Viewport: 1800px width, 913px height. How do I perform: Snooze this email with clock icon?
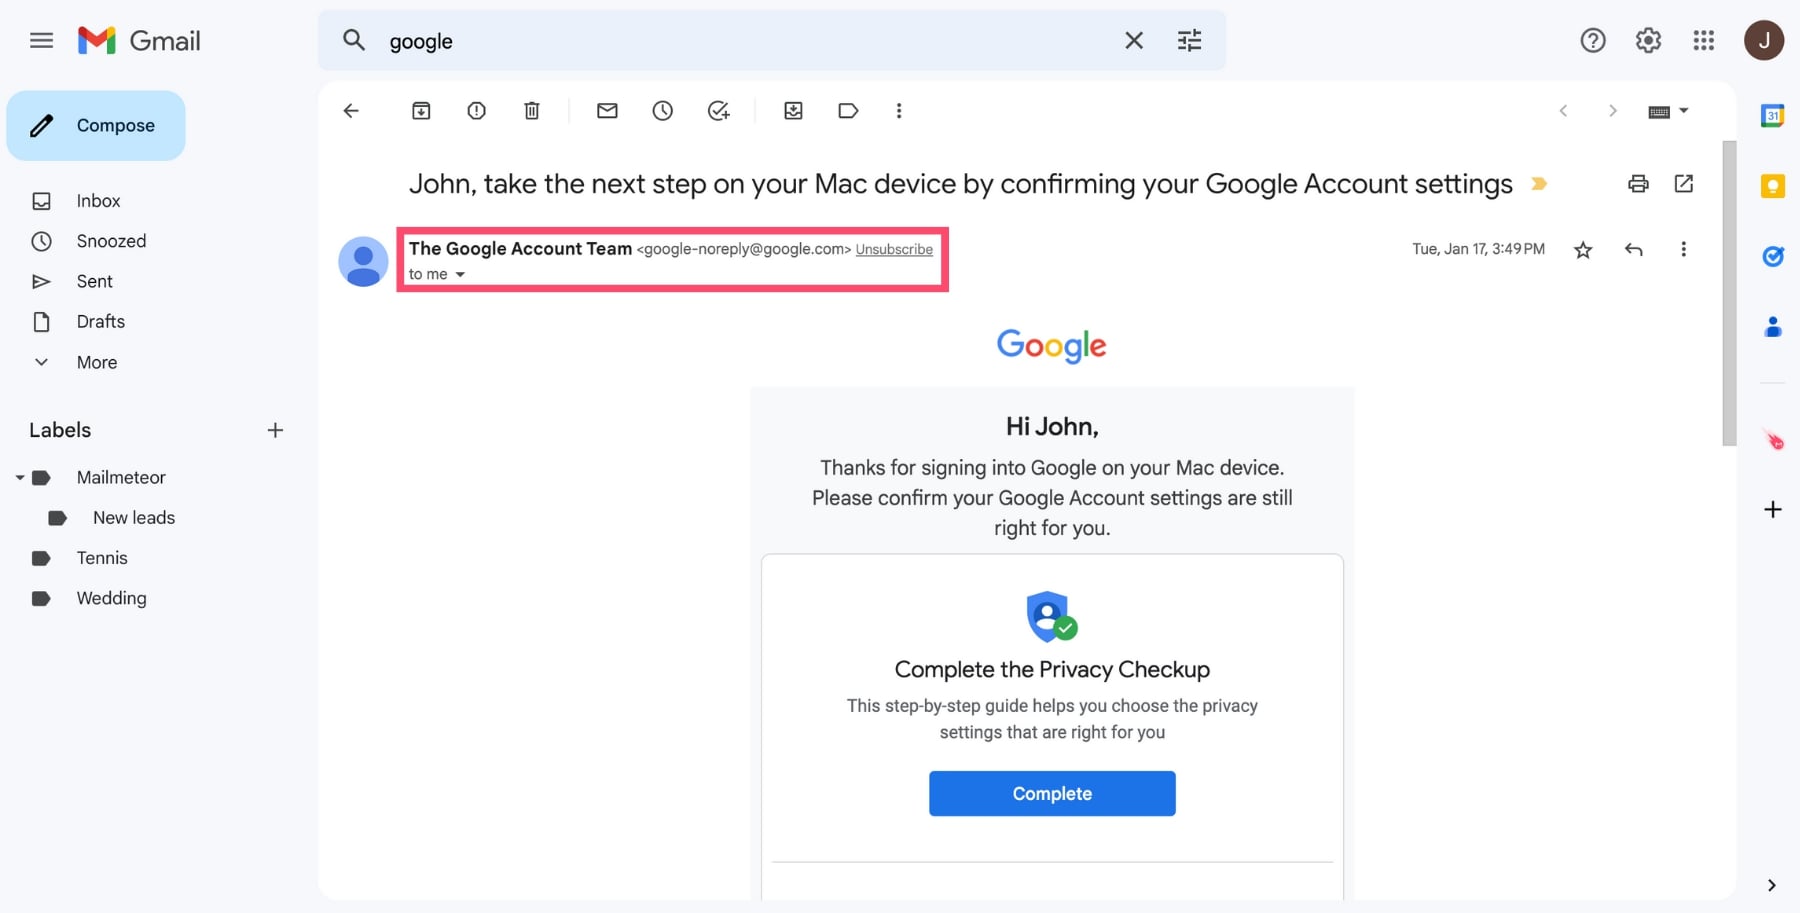(x=663, y=111)
